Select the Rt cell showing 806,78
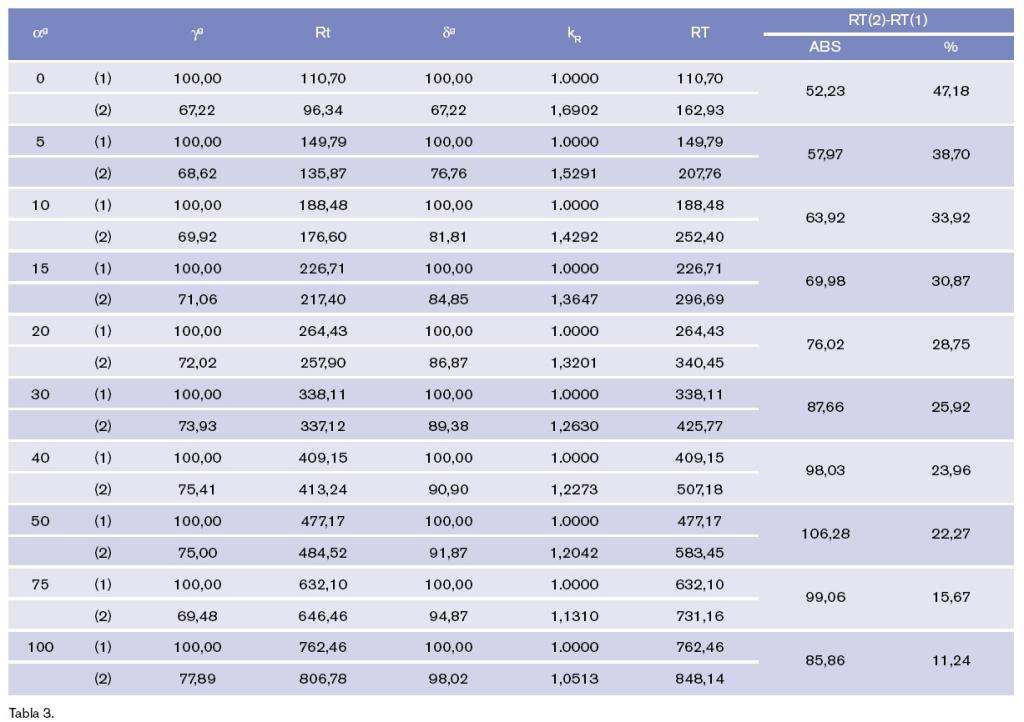 click(x=322, y=679)
